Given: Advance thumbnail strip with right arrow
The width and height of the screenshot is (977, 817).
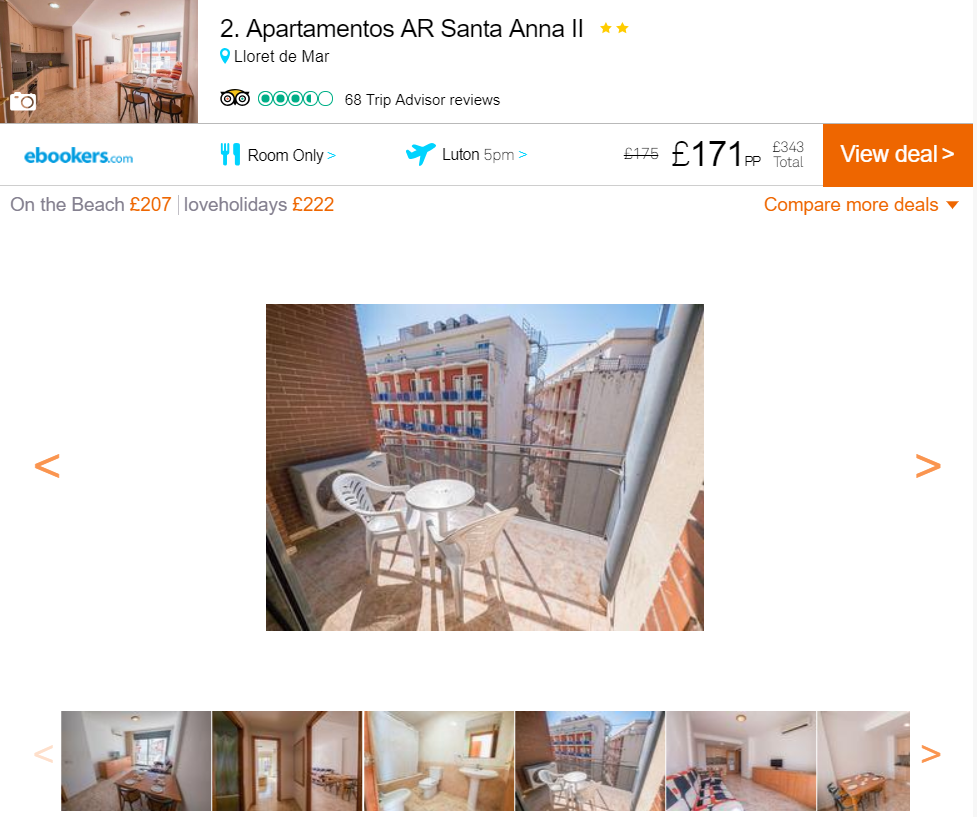Looking at the screenshot, I should [x=930, y=754].
